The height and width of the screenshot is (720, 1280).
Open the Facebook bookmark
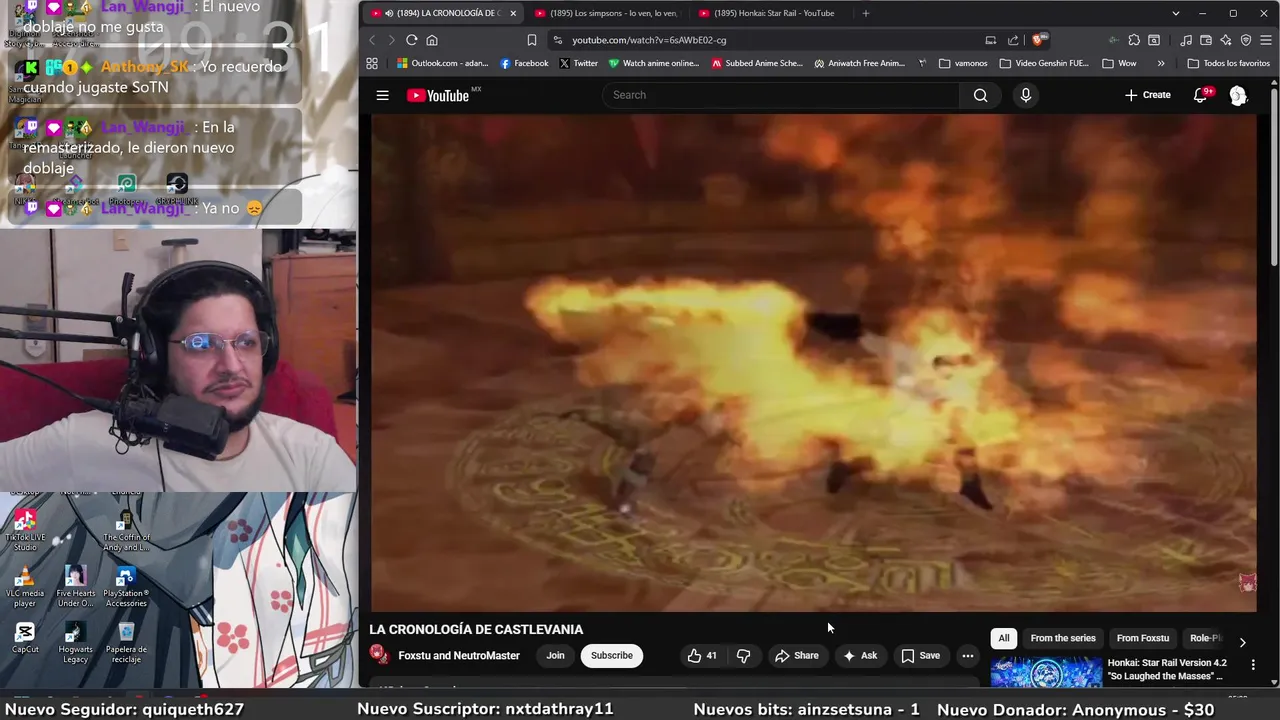pyautogui.click(x=524, y=63)
